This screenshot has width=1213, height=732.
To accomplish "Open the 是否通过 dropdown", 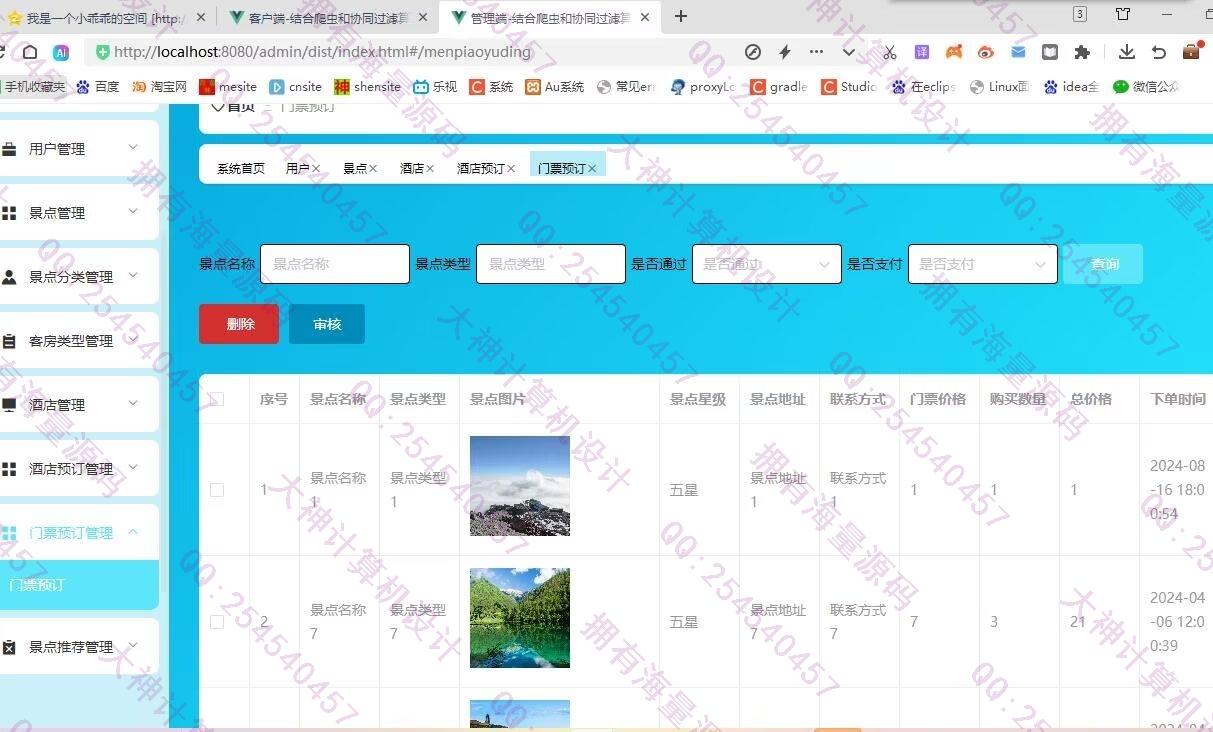I will pos(767,264).
